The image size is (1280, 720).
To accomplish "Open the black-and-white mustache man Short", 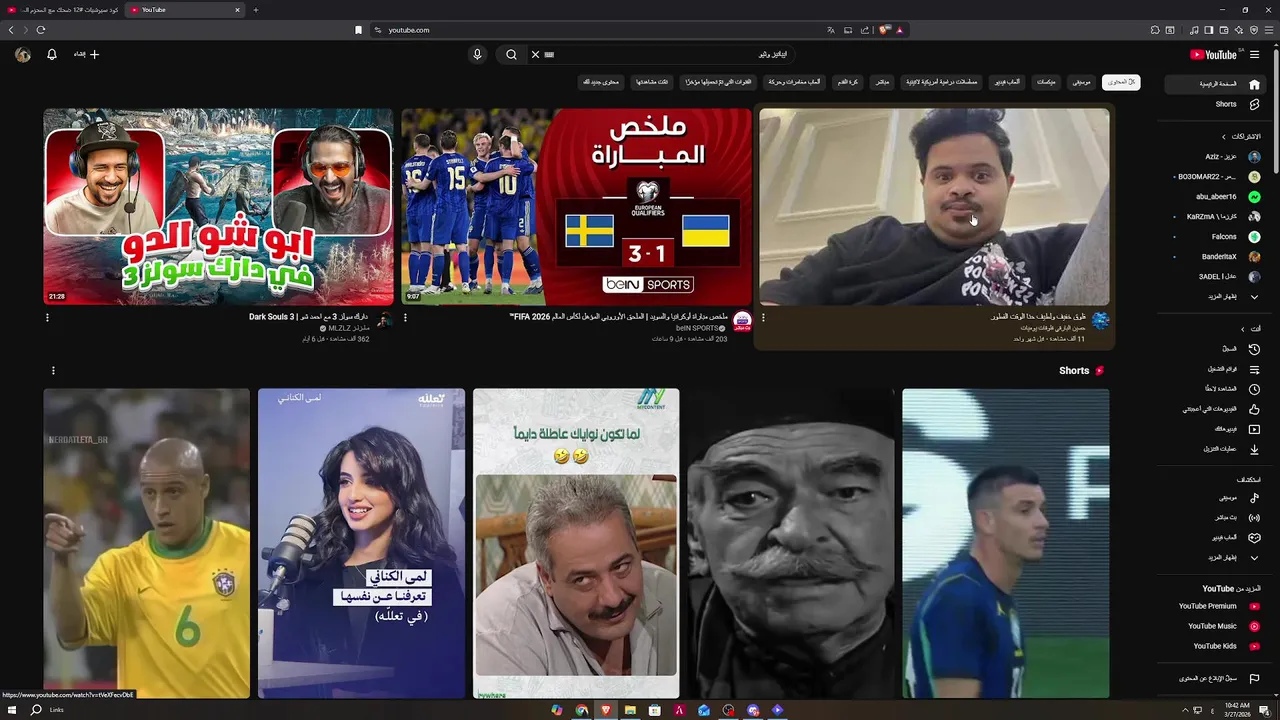I will [x=791, y=543].
